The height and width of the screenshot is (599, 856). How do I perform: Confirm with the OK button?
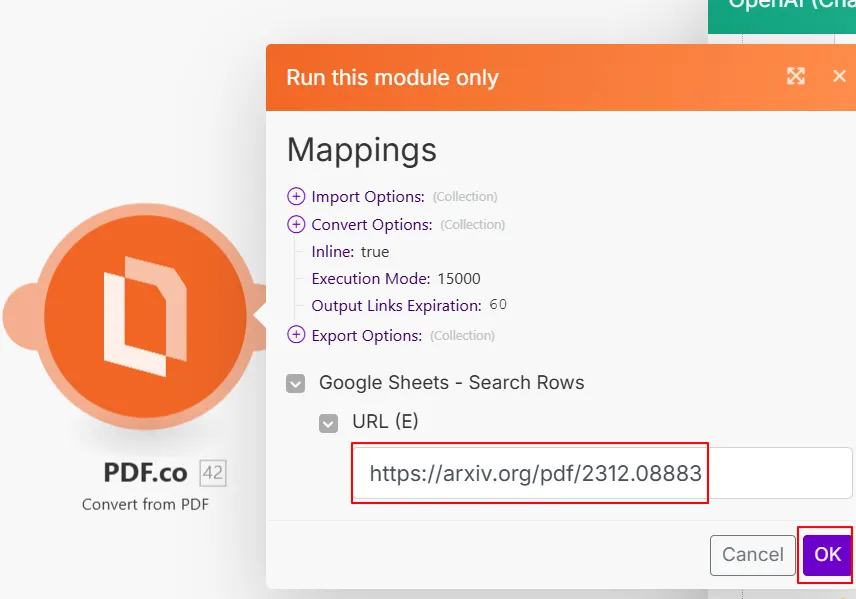point(828,555)
